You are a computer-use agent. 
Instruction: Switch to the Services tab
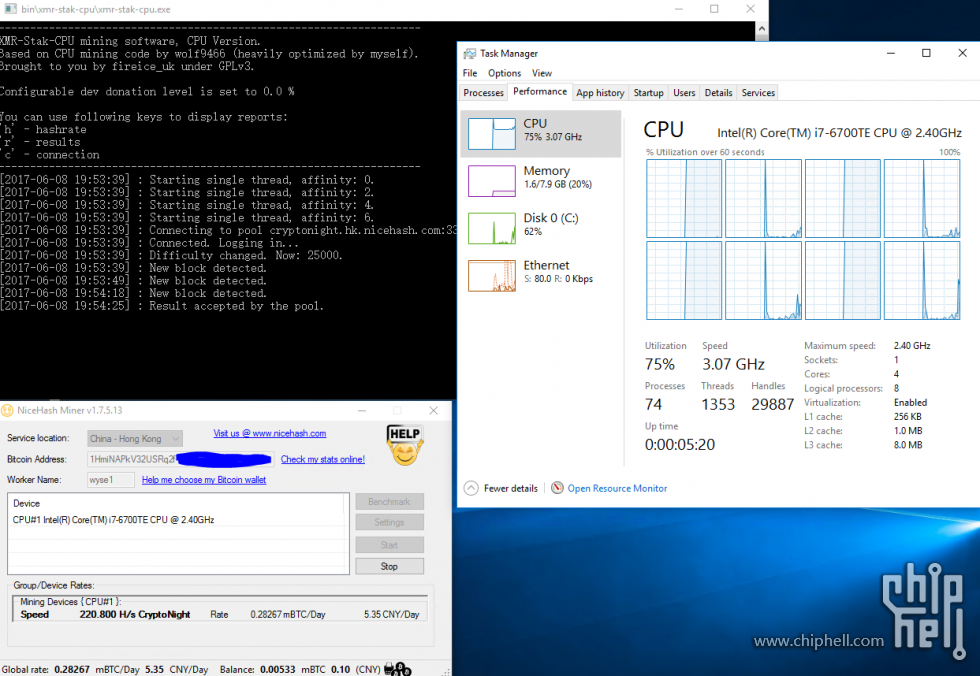pyautogui.click(x=758, y=92)
